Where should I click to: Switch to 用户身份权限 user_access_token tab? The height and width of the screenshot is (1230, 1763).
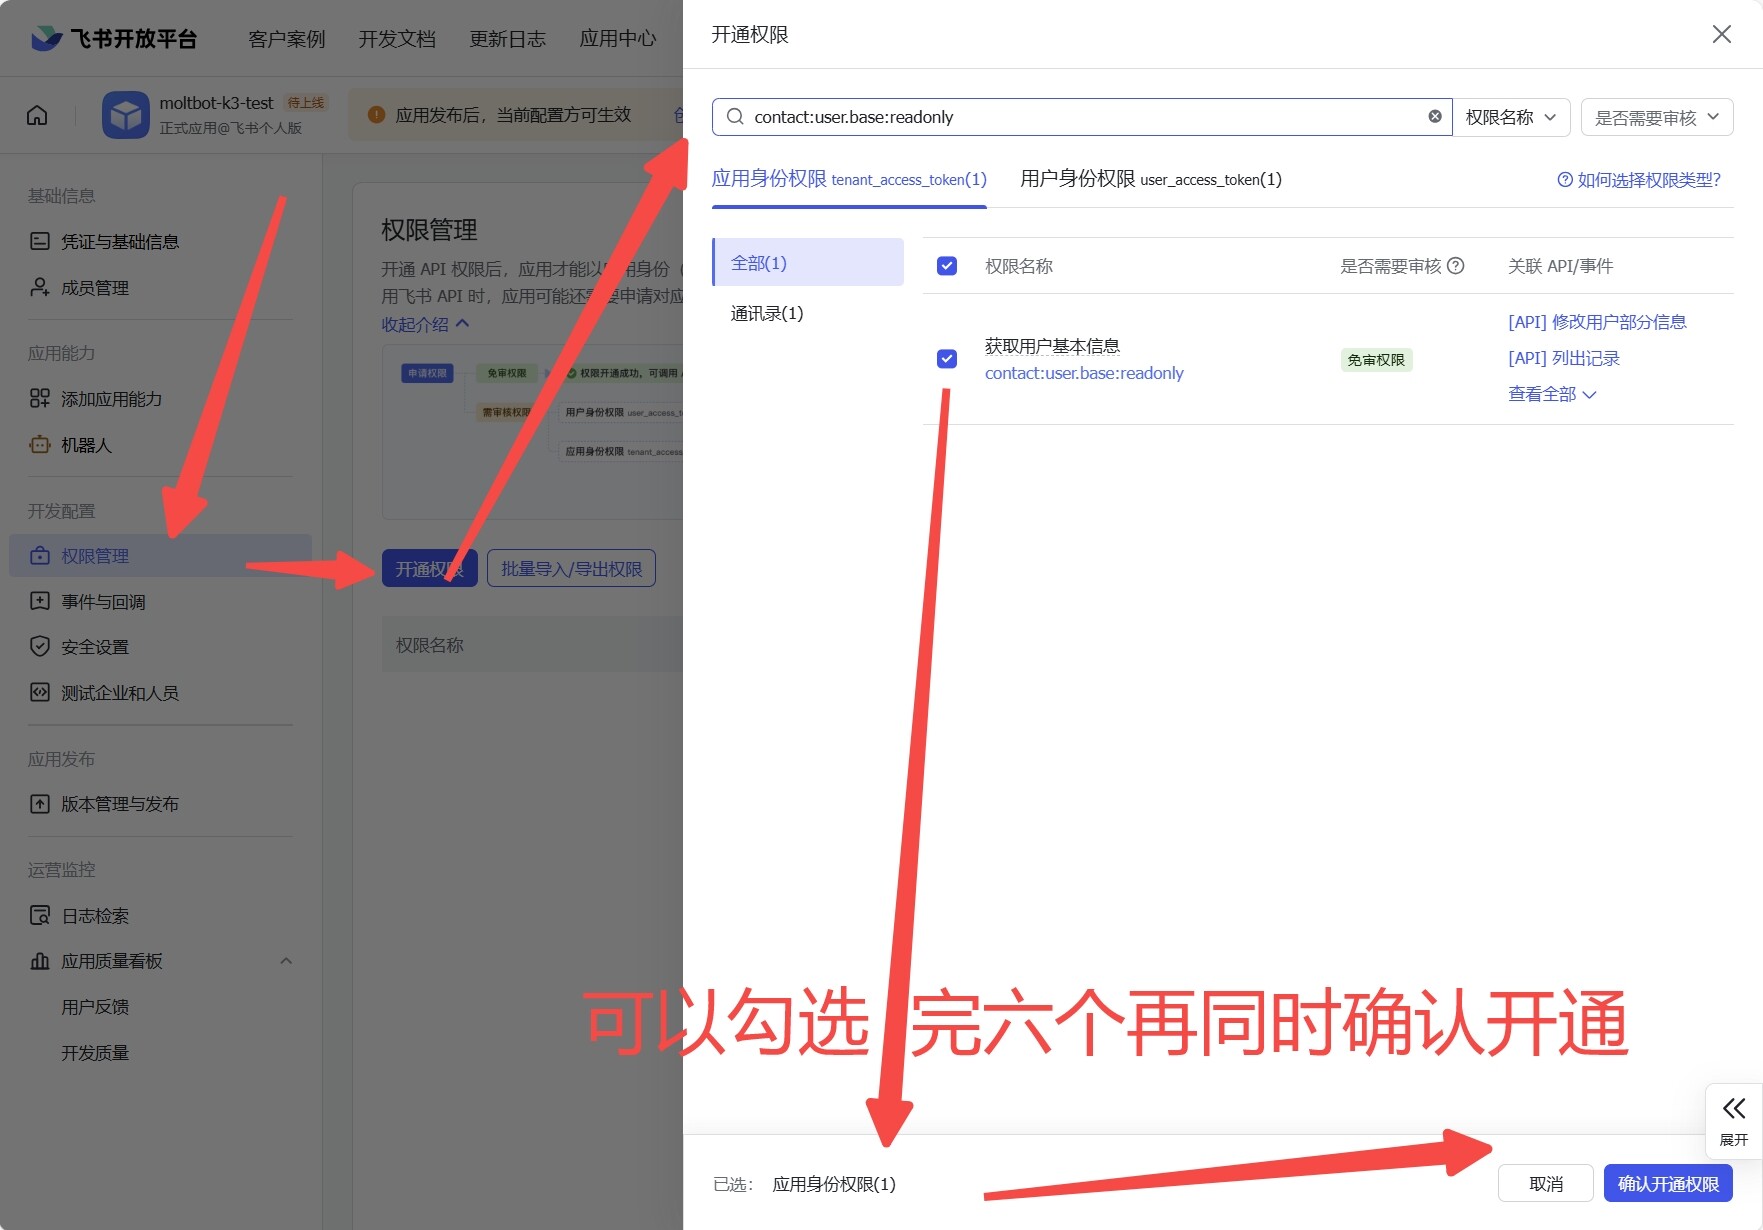[1150, 179]
